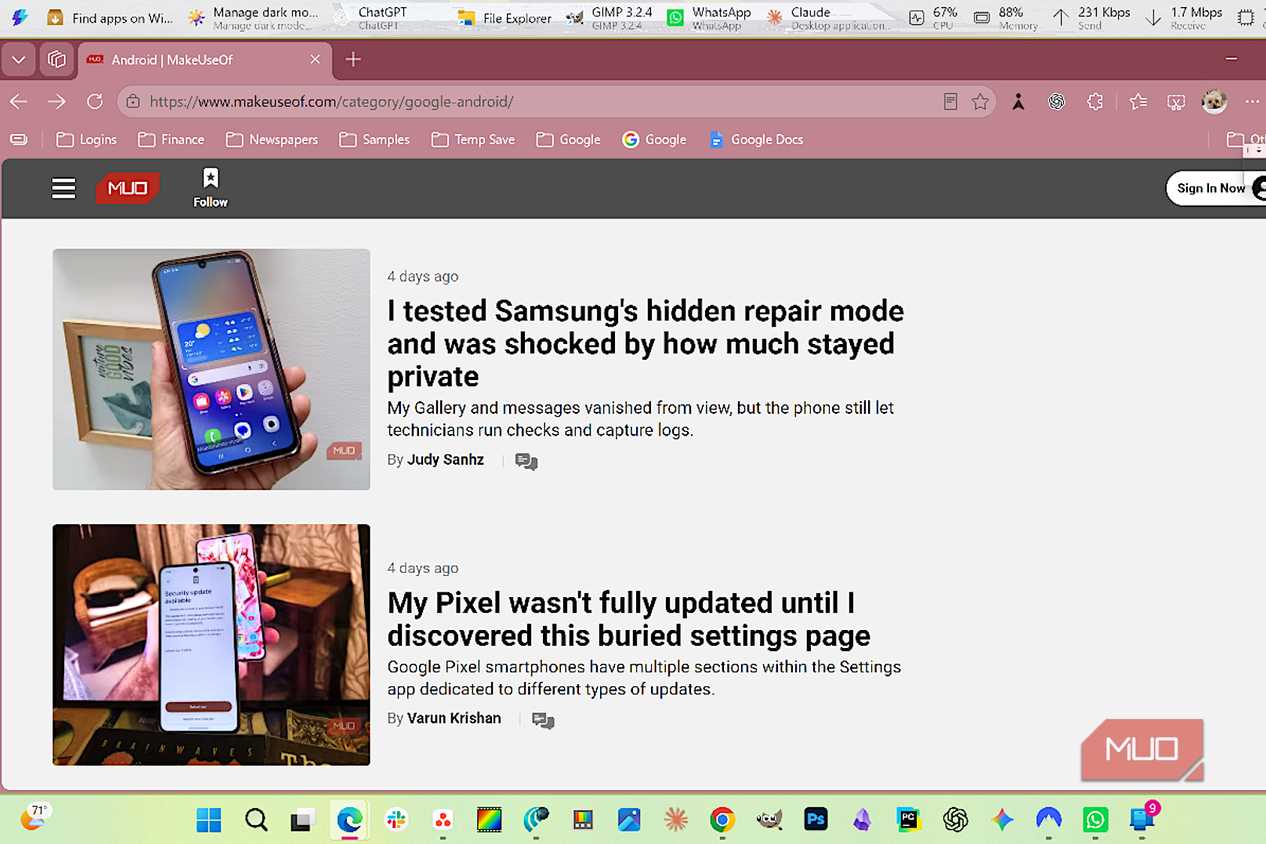1266x844 pixels.
Task: Open the Pixel buried settings page headline
Action: click(x=629, y=619)
